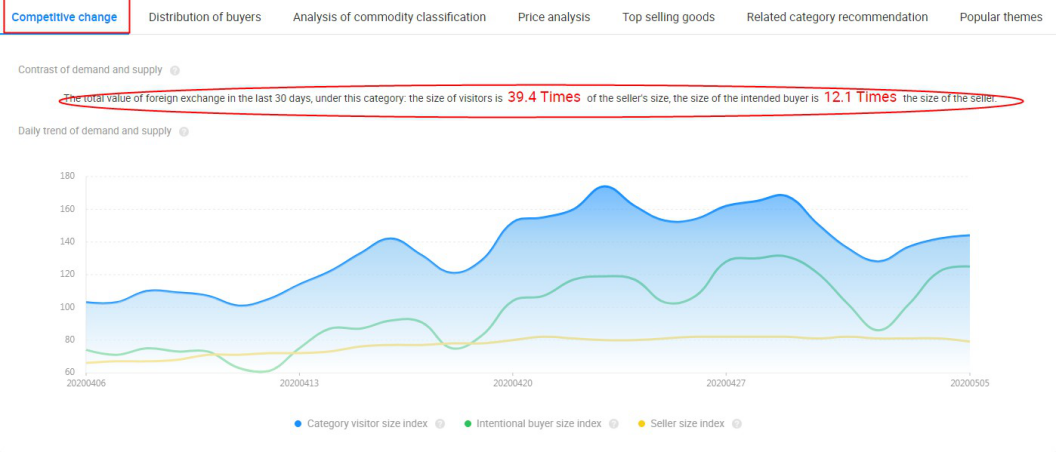Click question mark after Category visitor size index
Screen dimensions: 1056x453
[440, 424]
